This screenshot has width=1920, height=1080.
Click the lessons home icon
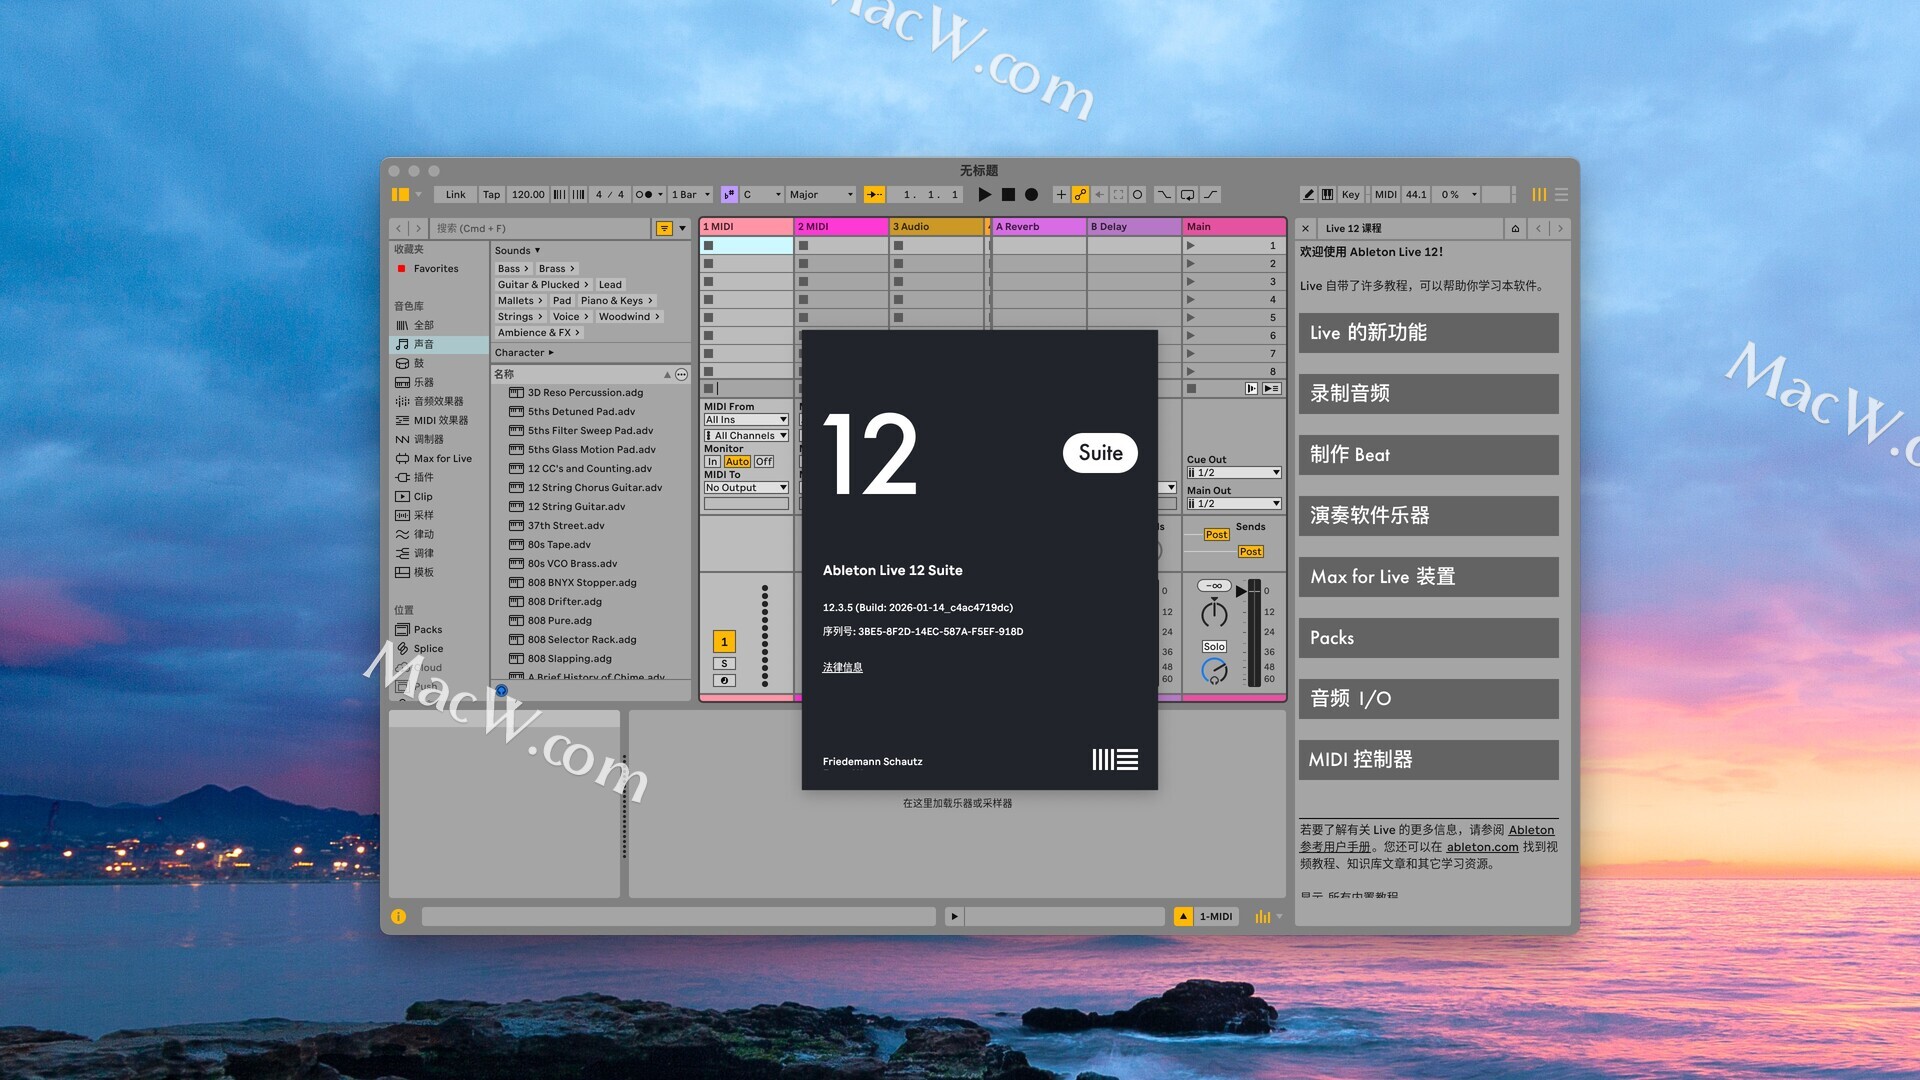[x=1515, y=229]
